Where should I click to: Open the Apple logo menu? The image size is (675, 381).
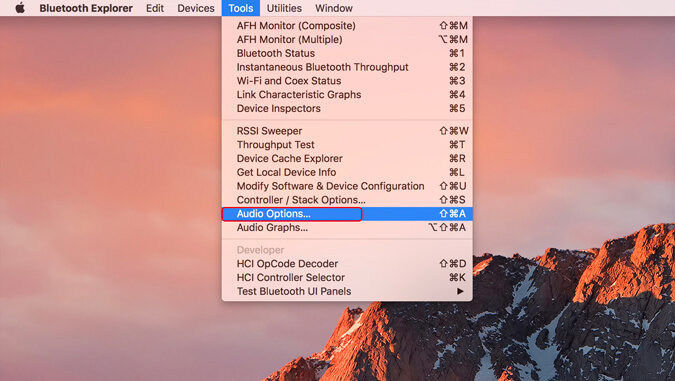[x=20, y=8]
